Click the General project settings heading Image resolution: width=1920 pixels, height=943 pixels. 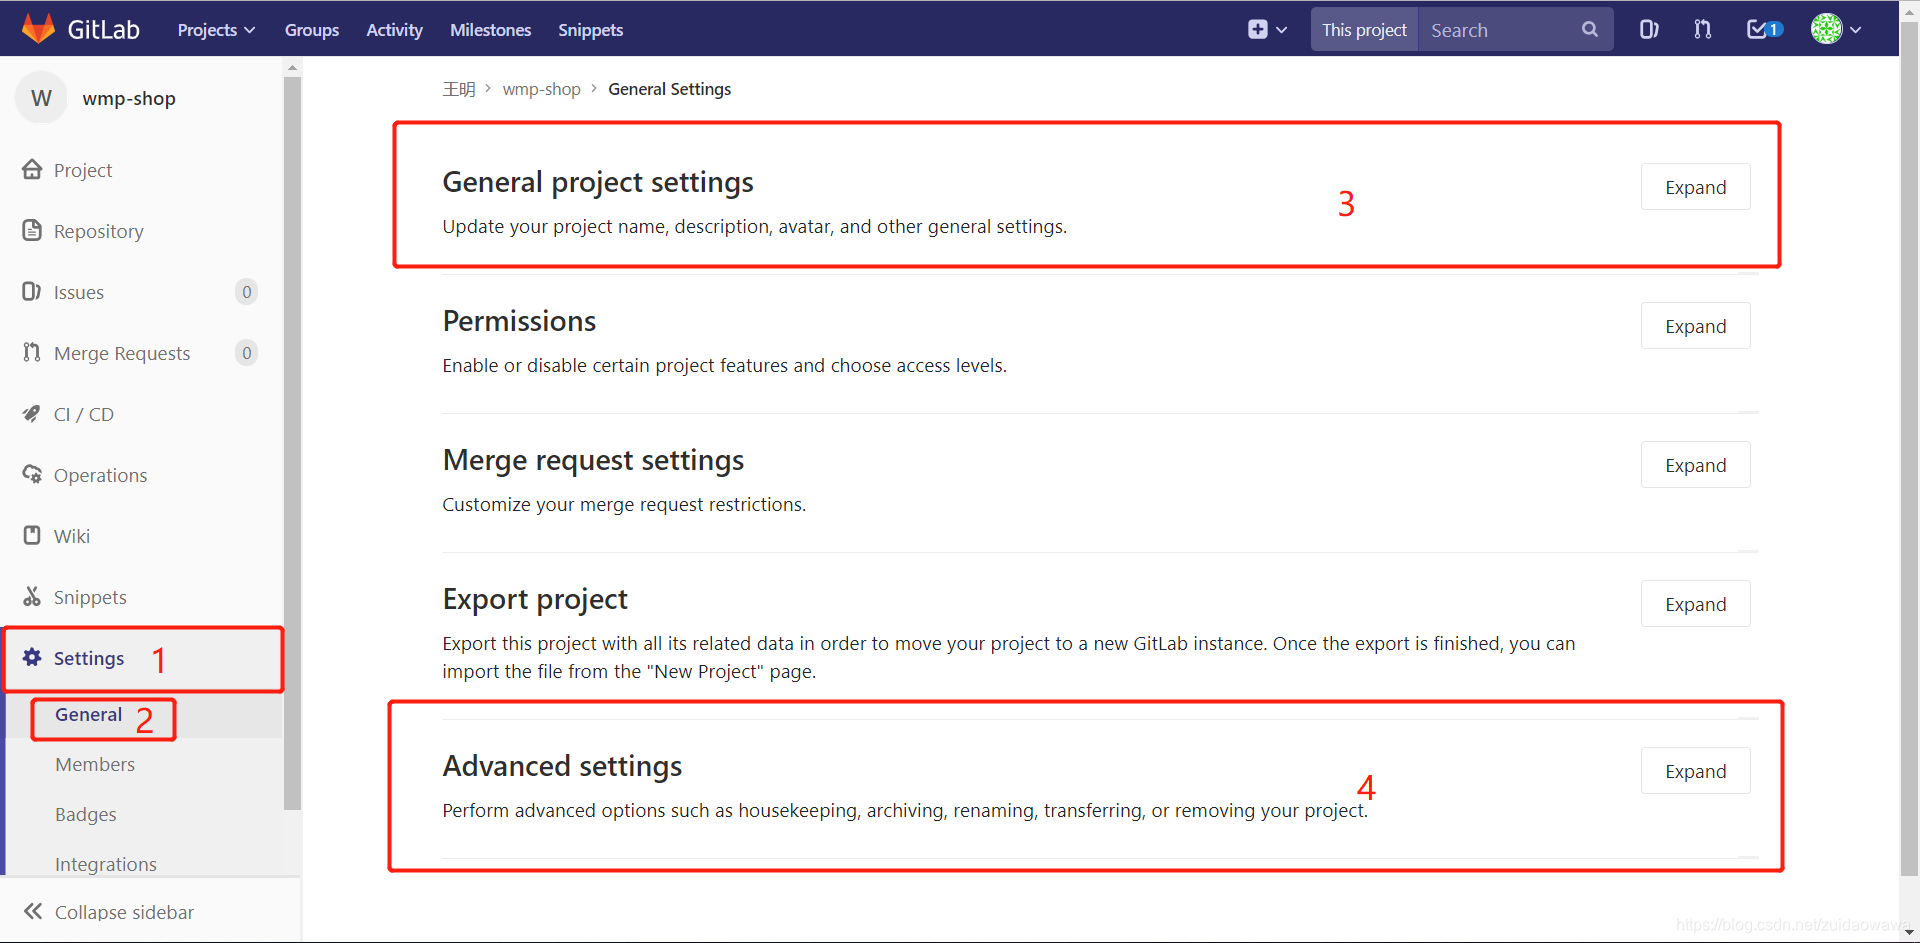click(598, 182)
